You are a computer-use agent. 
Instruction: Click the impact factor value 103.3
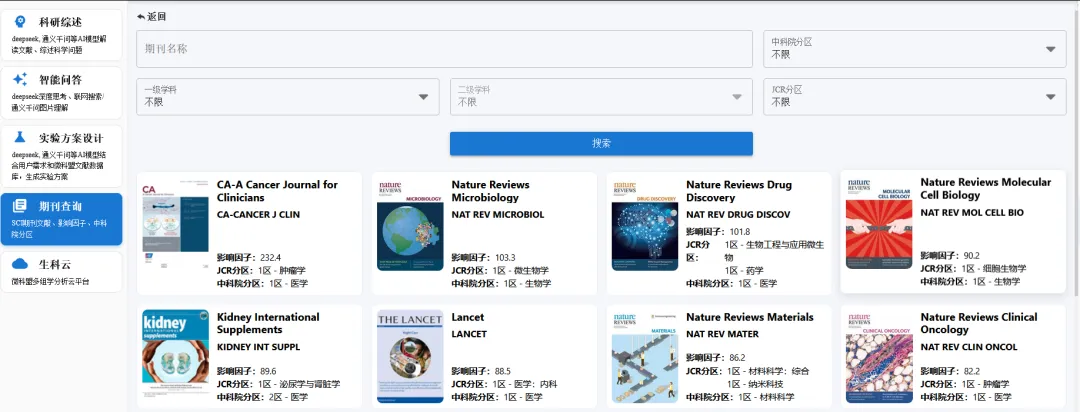[505, 258]
